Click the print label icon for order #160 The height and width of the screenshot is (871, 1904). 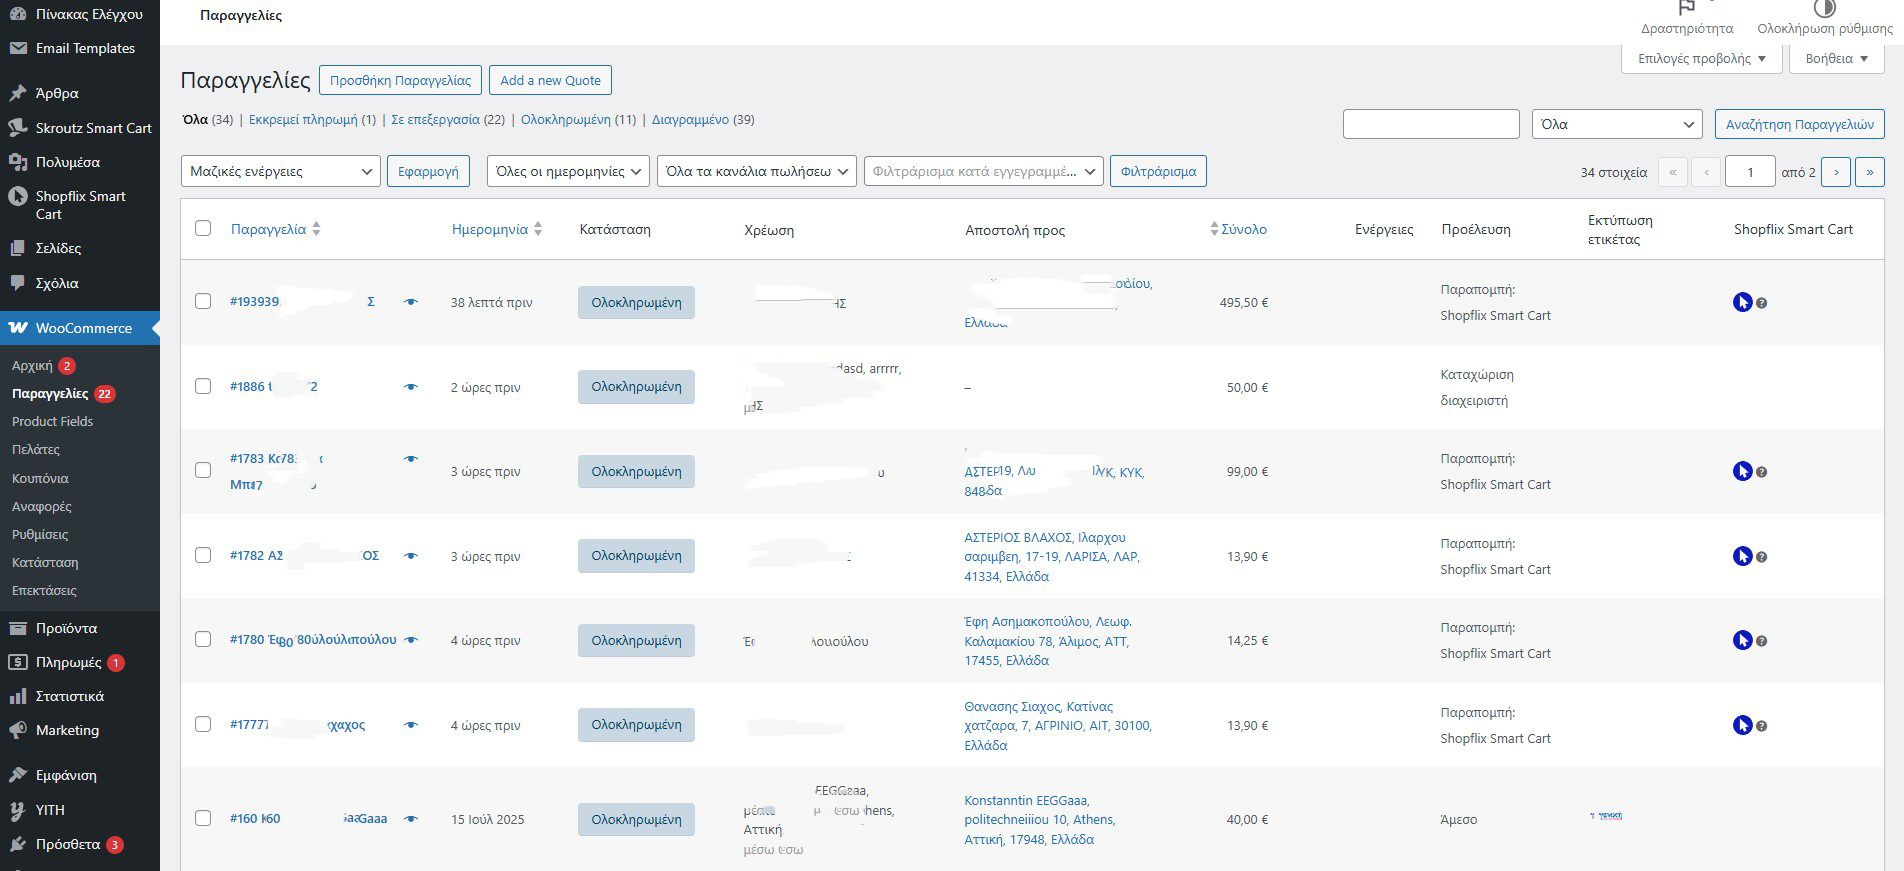click(1606, 816)
